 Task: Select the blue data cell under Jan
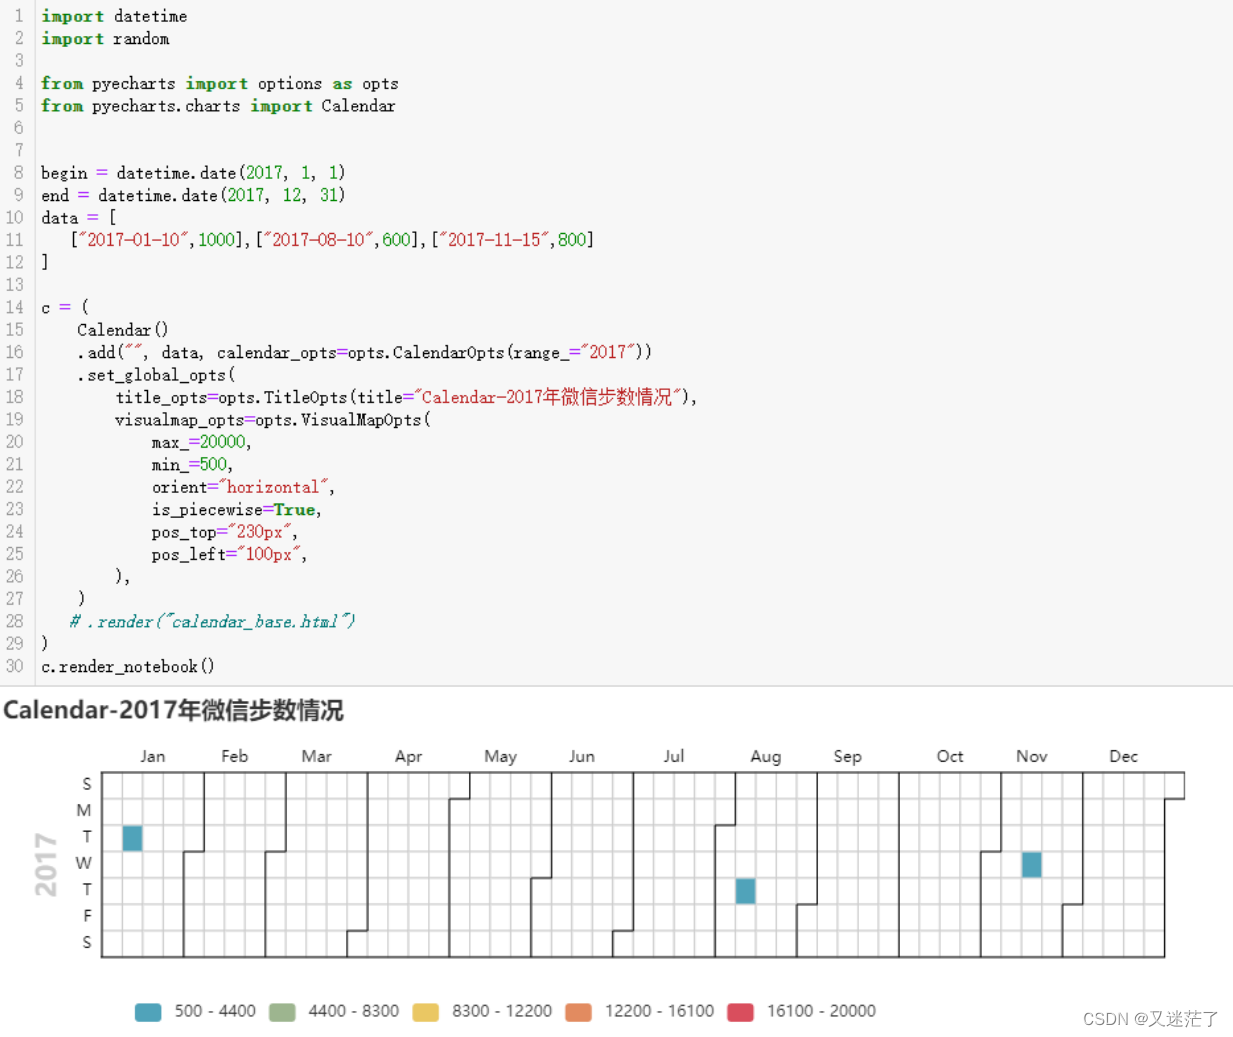click(x=131, y=837)
